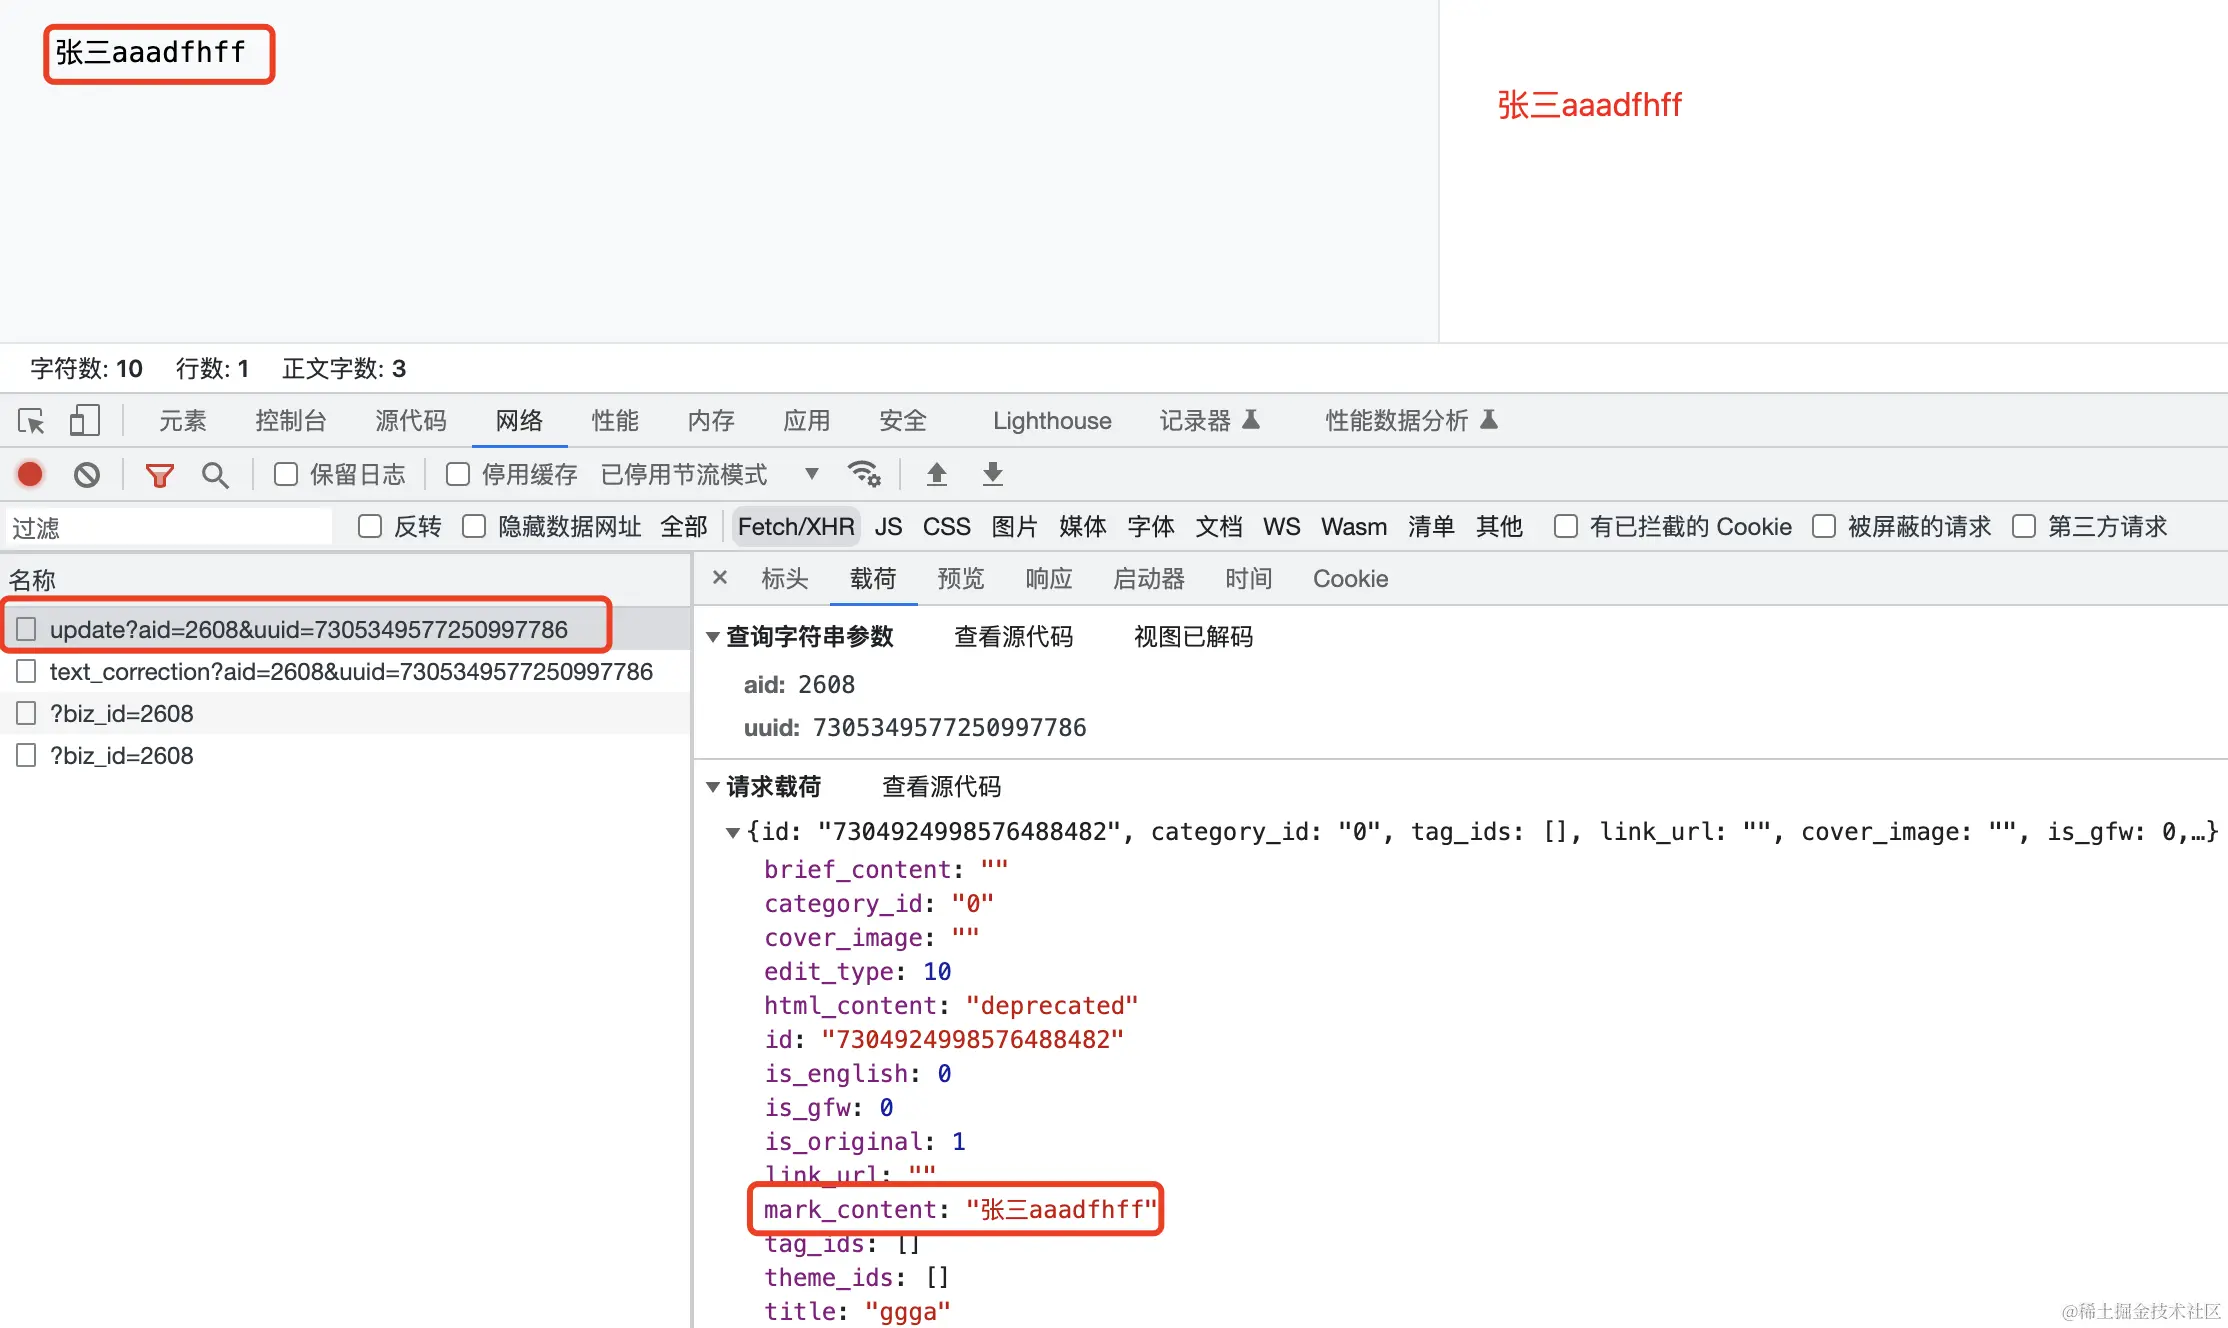2228x1328 pixels.
Task: Open network conditions wifi settings icon
Action: (x=864, y=474)
